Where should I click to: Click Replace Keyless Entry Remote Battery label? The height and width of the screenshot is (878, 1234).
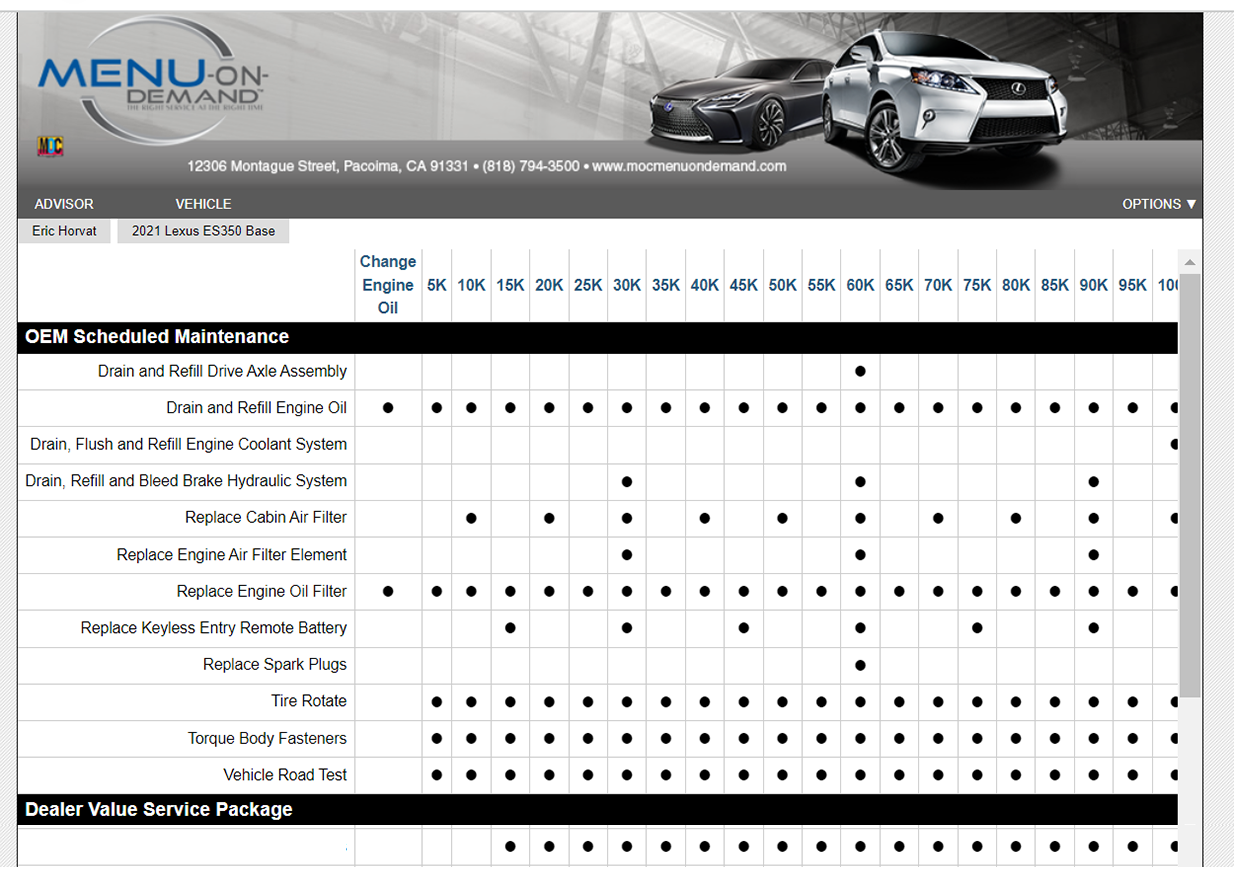[214, 628]
